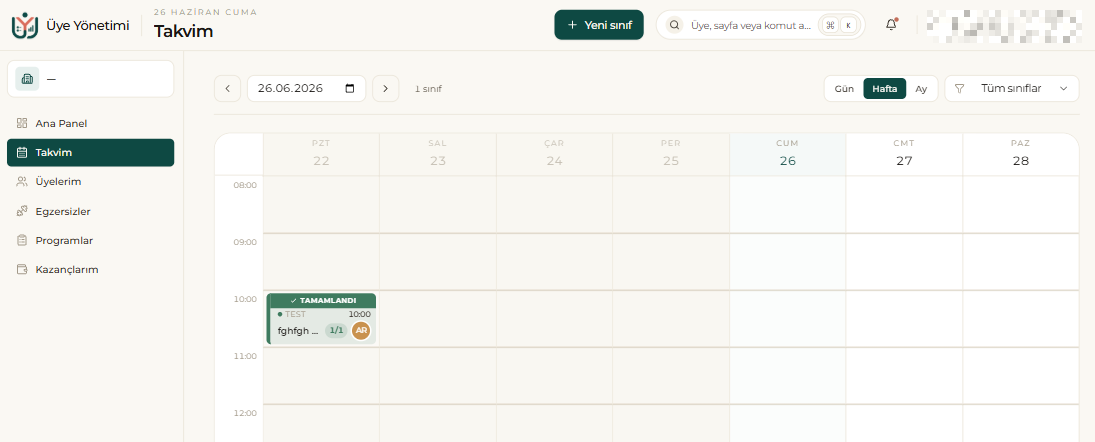Click the Yeni sınıf button
This screenshot has height=442, width=1095.
click(599, 25)
